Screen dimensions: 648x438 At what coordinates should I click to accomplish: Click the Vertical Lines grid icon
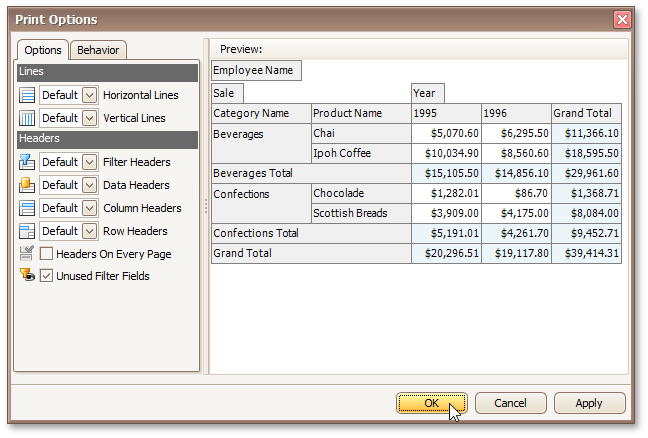27,118
